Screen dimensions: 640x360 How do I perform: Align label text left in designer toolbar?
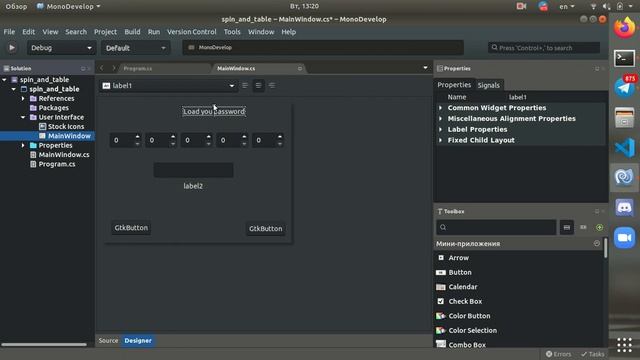tap(245, 85)
